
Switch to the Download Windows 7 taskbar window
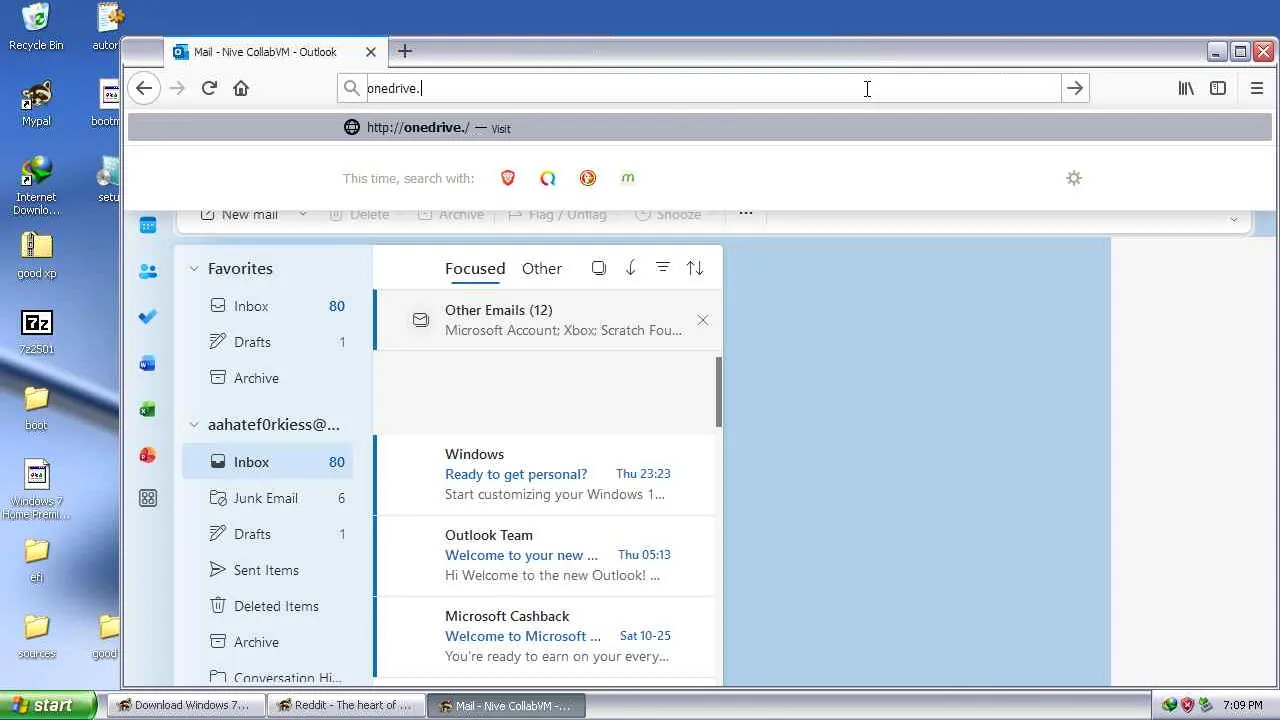click(186, 705)
